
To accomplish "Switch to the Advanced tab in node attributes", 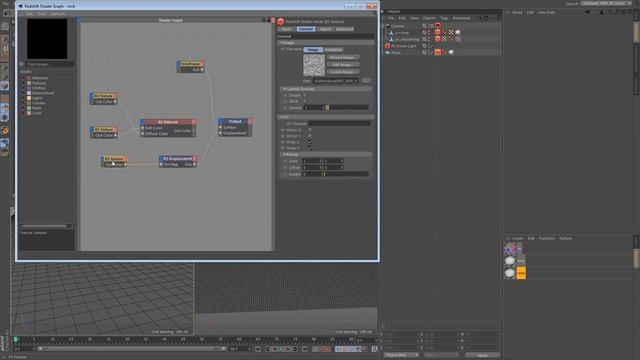I will click(344, 29).
